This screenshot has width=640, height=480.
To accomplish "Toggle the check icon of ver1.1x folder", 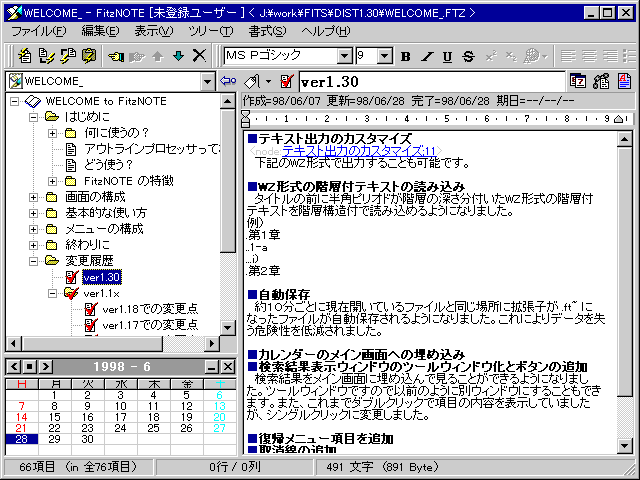I will [71, 293].
